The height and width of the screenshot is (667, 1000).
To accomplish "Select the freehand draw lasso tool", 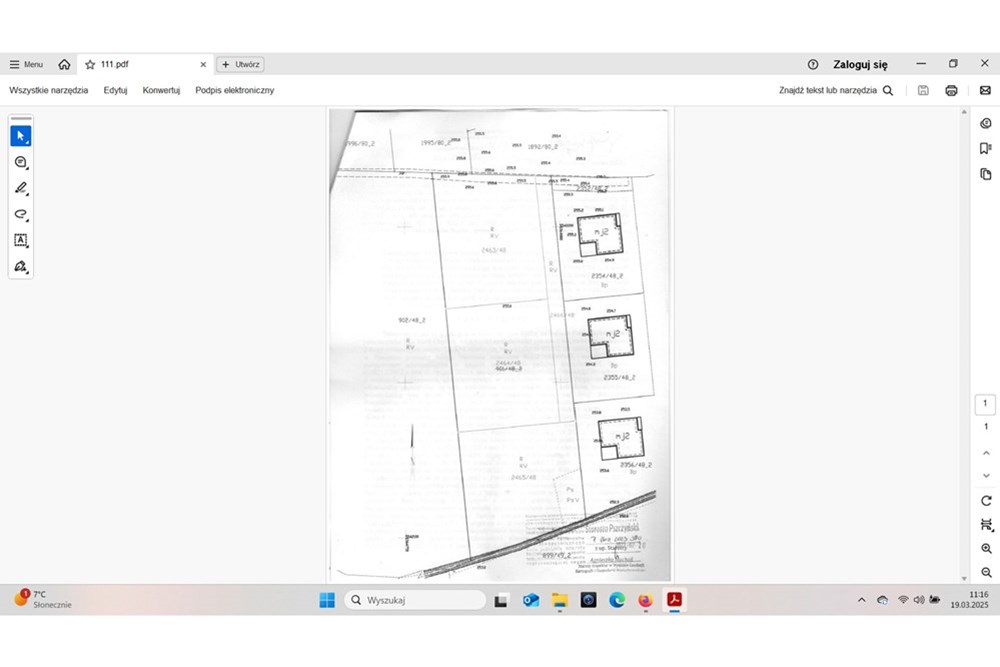I will [20, 214].
